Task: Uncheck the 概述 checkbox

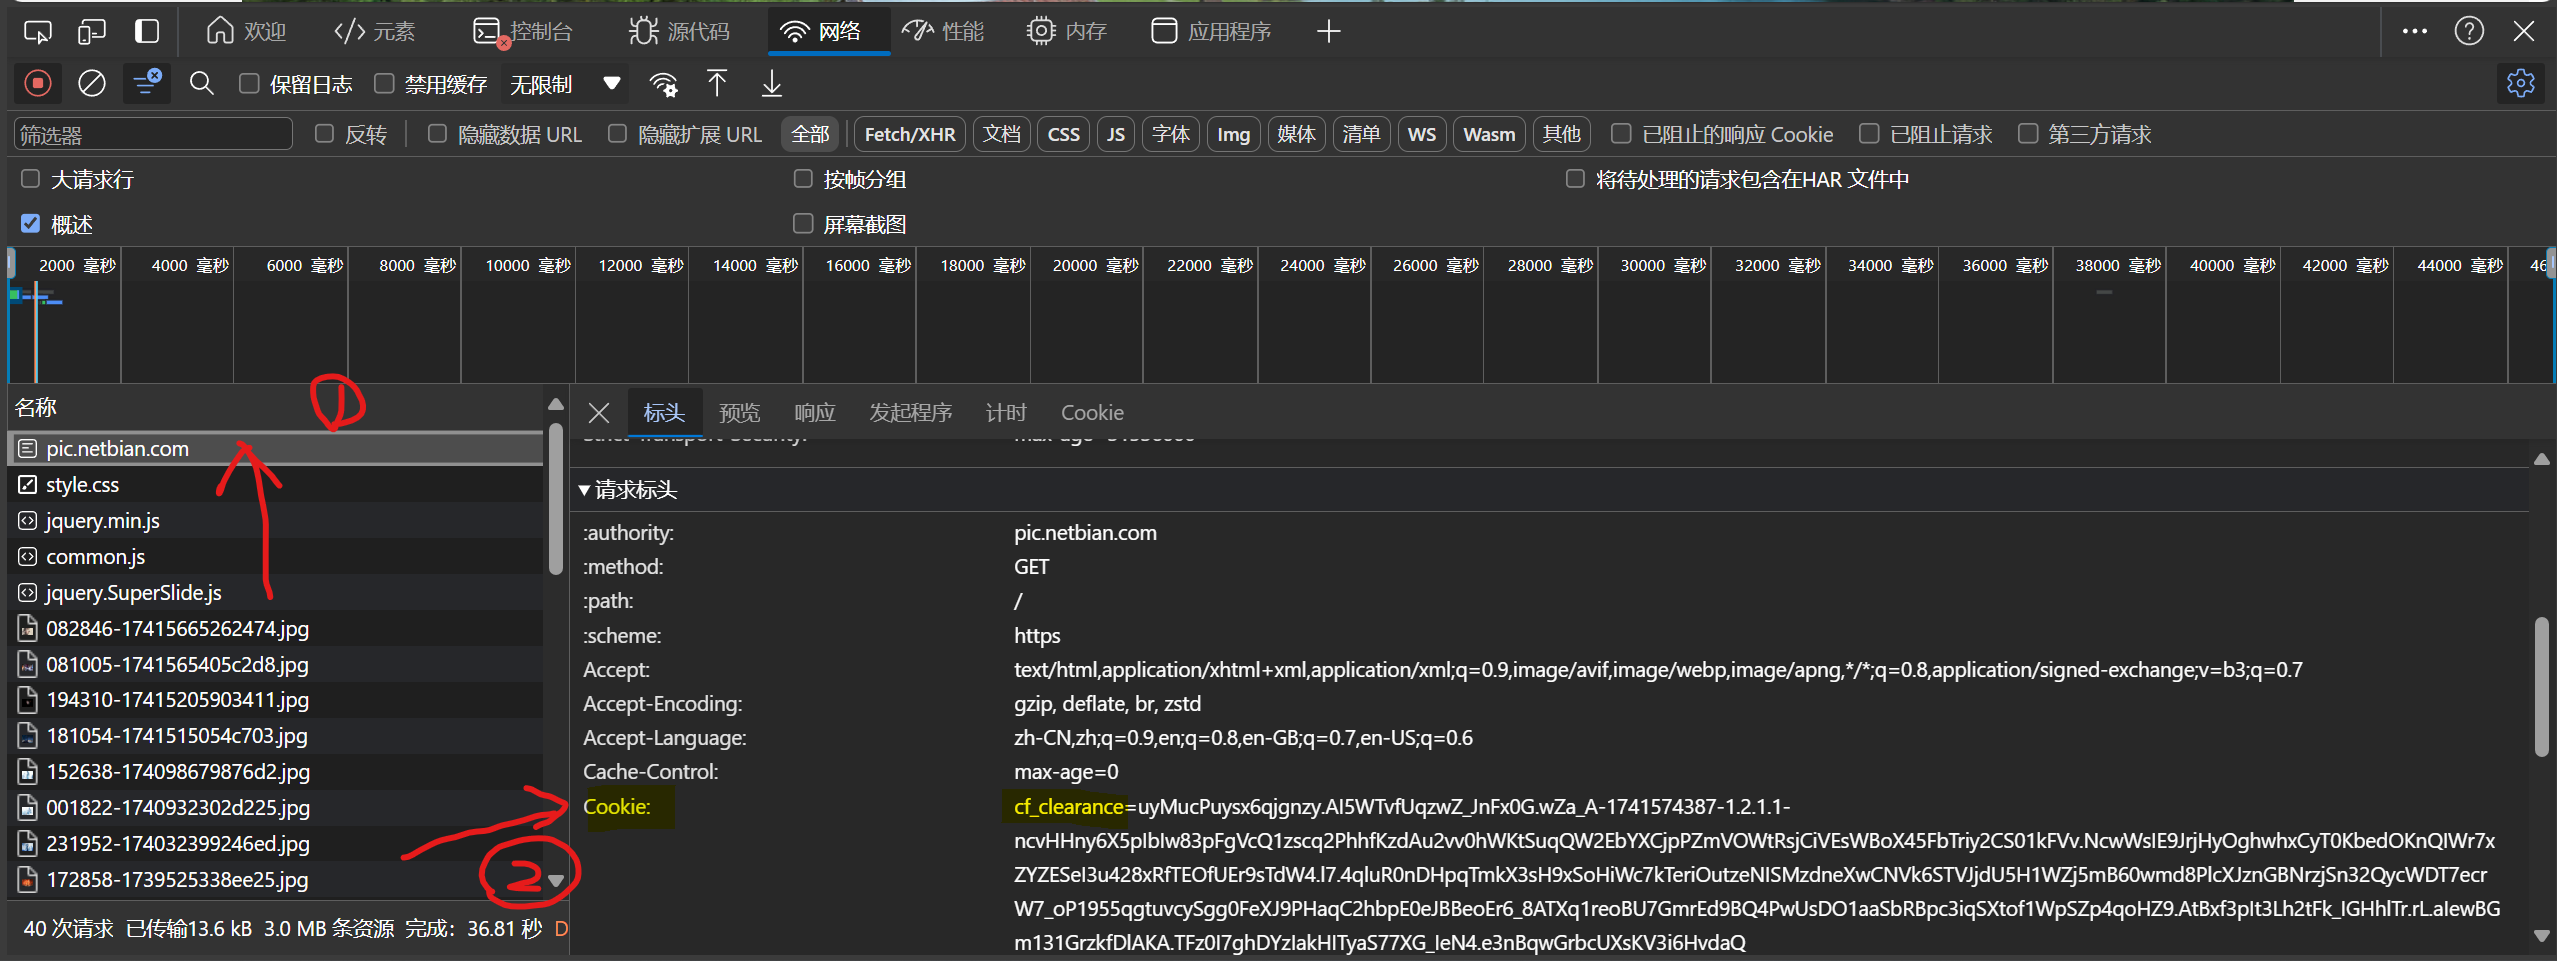Action: tap(30, 223)
